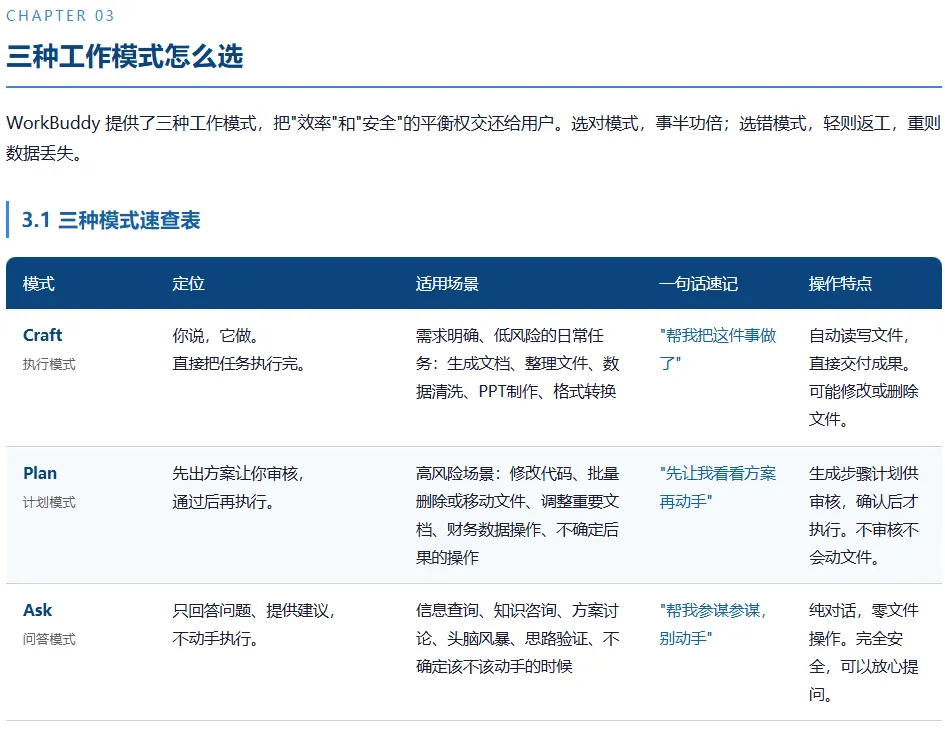Click the 'Craft' mode name
Viewport: 945px width, 729px height.
(x=42, y=335)
